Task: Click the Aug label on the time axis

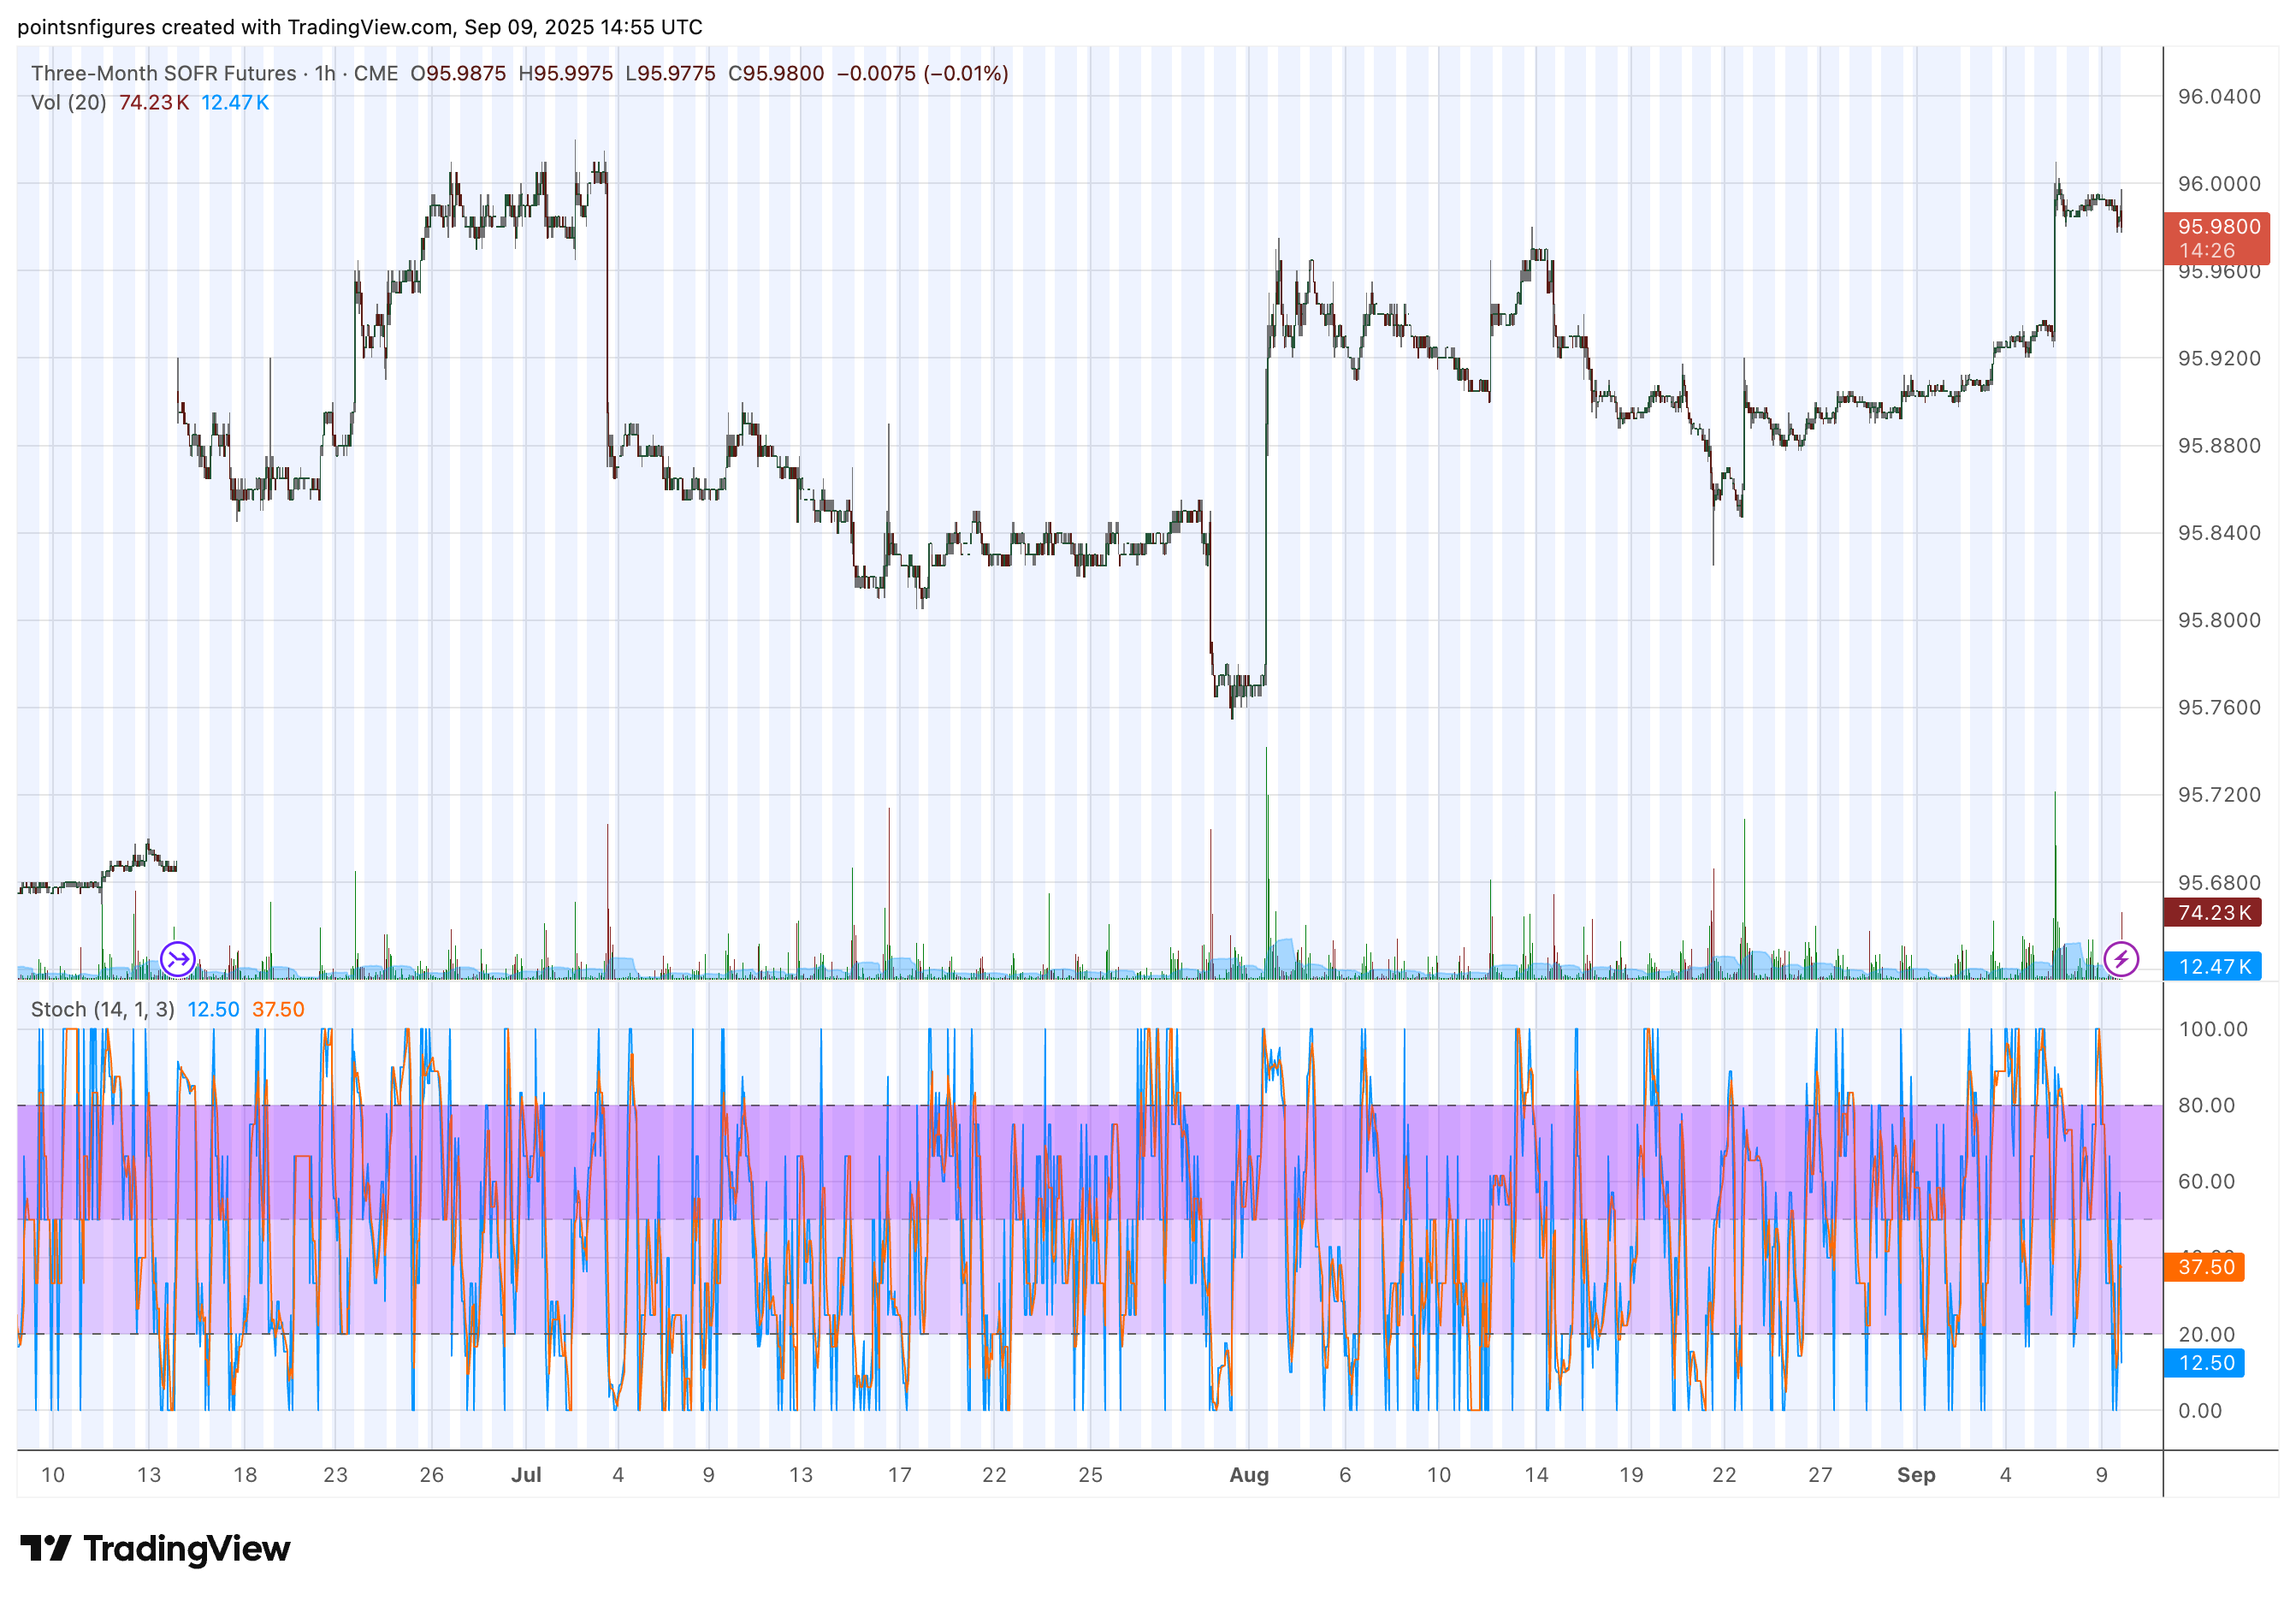Action: coord(1249,1475)
